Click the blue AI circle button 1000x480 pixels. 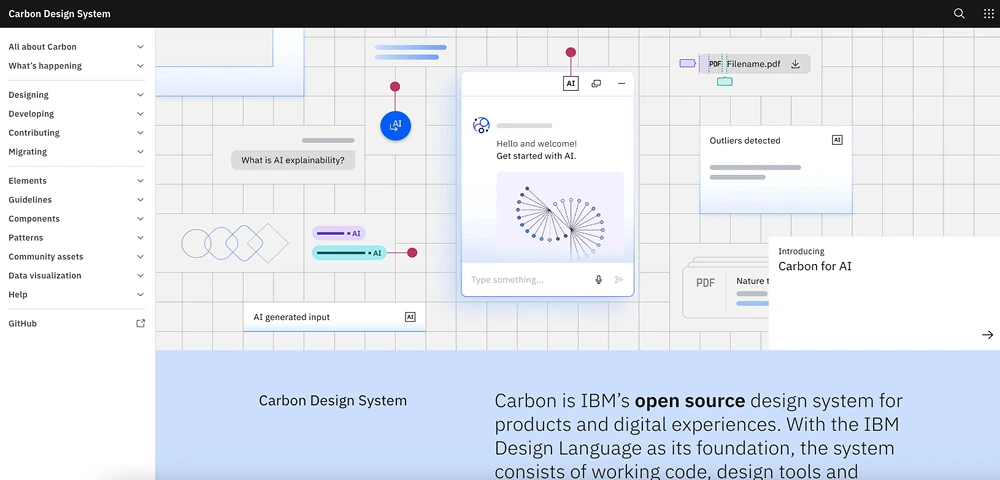coord(395,126)
